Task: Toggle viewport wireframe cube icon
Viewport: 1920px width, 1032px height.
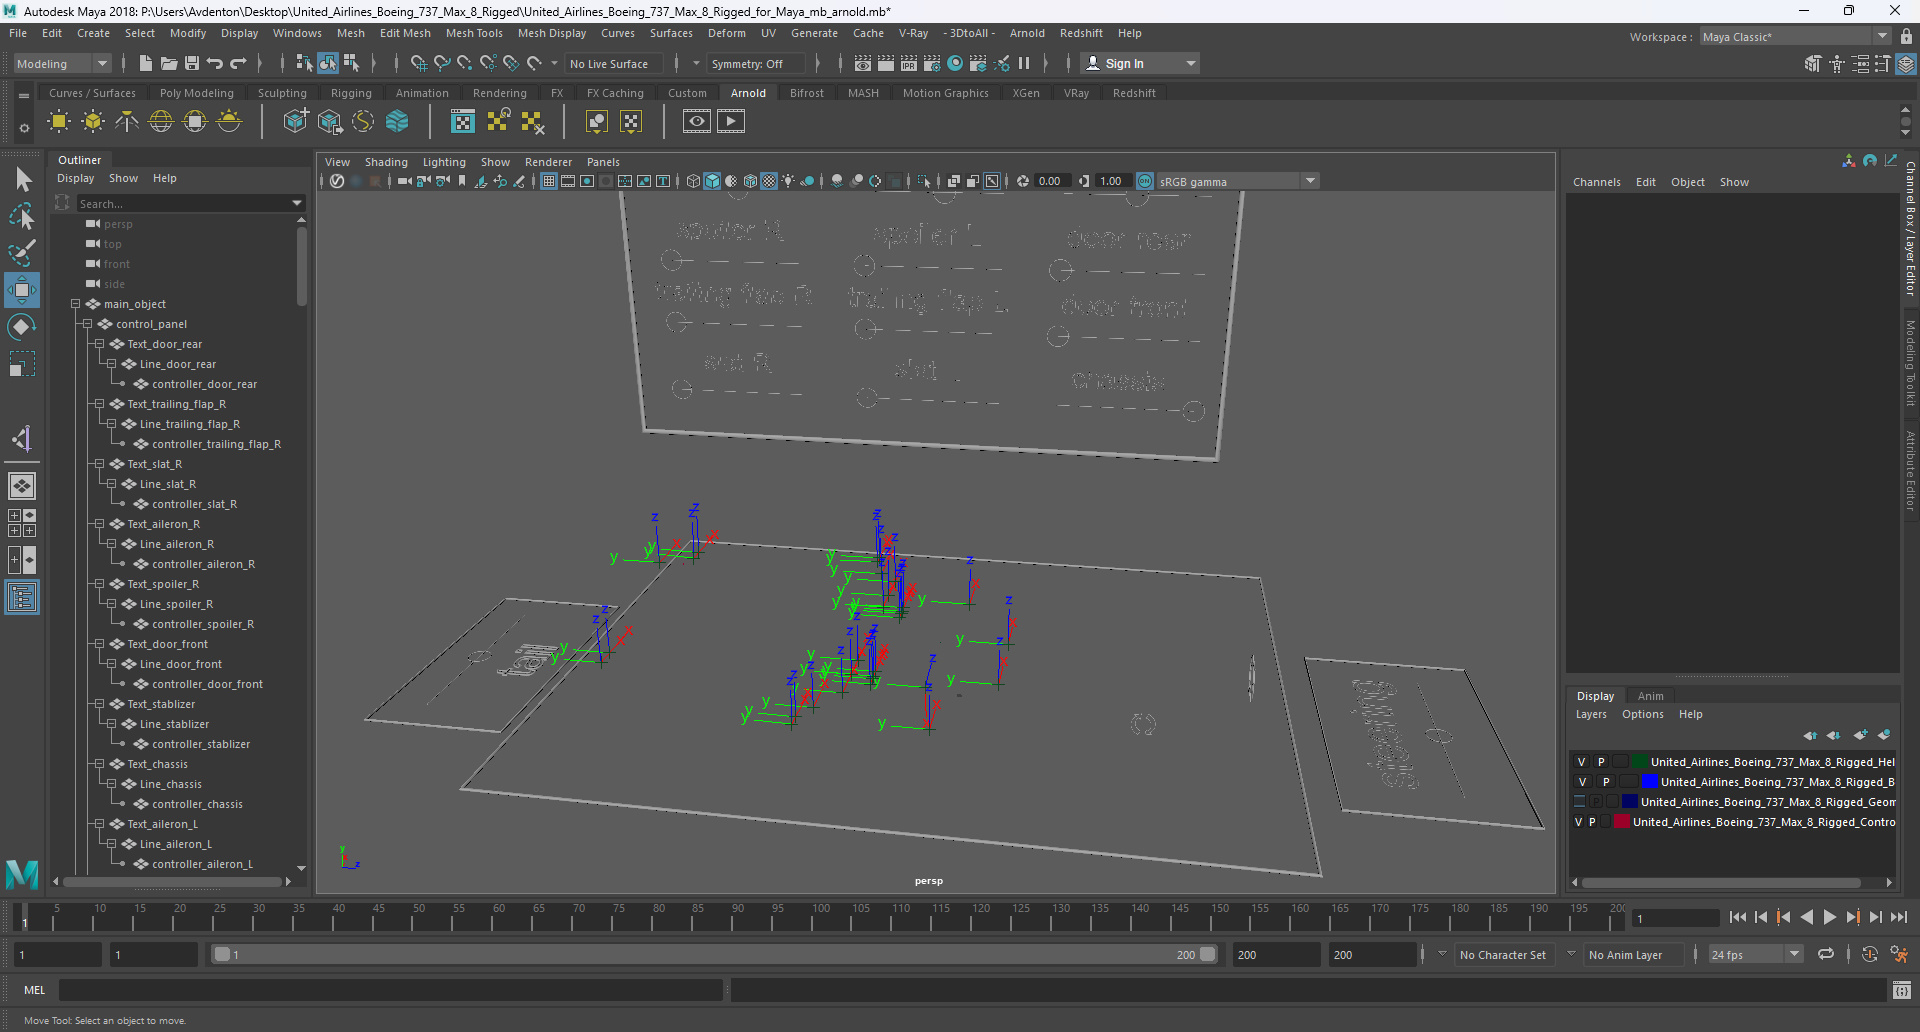Action: (693, 181)
